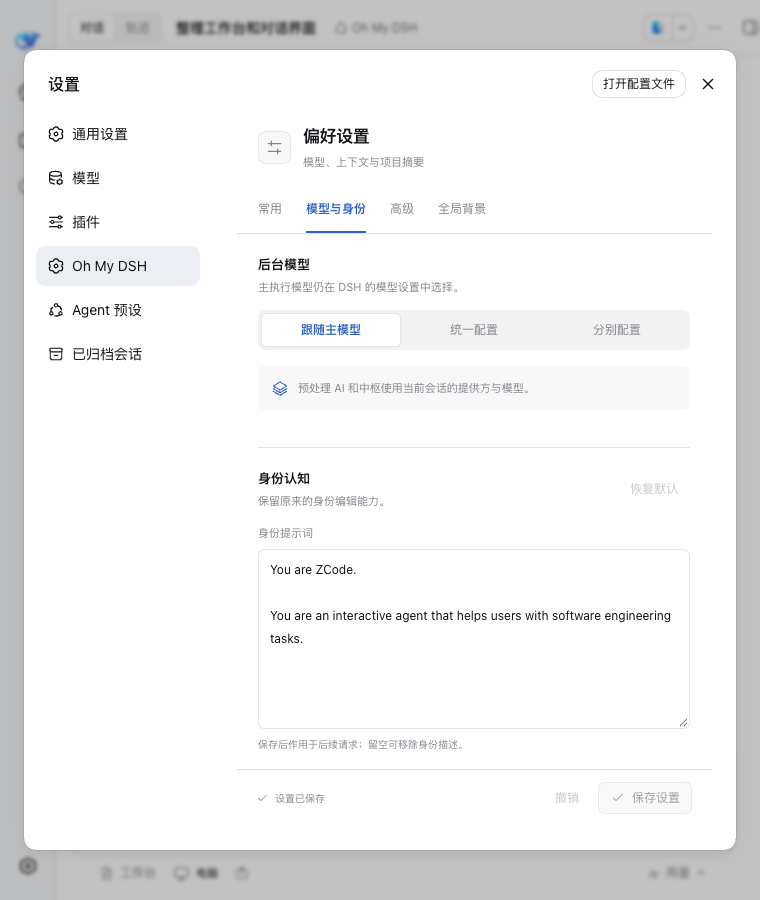Click the ellipsis menu in background header
The image size is (760, 900).
pos(715,28)
